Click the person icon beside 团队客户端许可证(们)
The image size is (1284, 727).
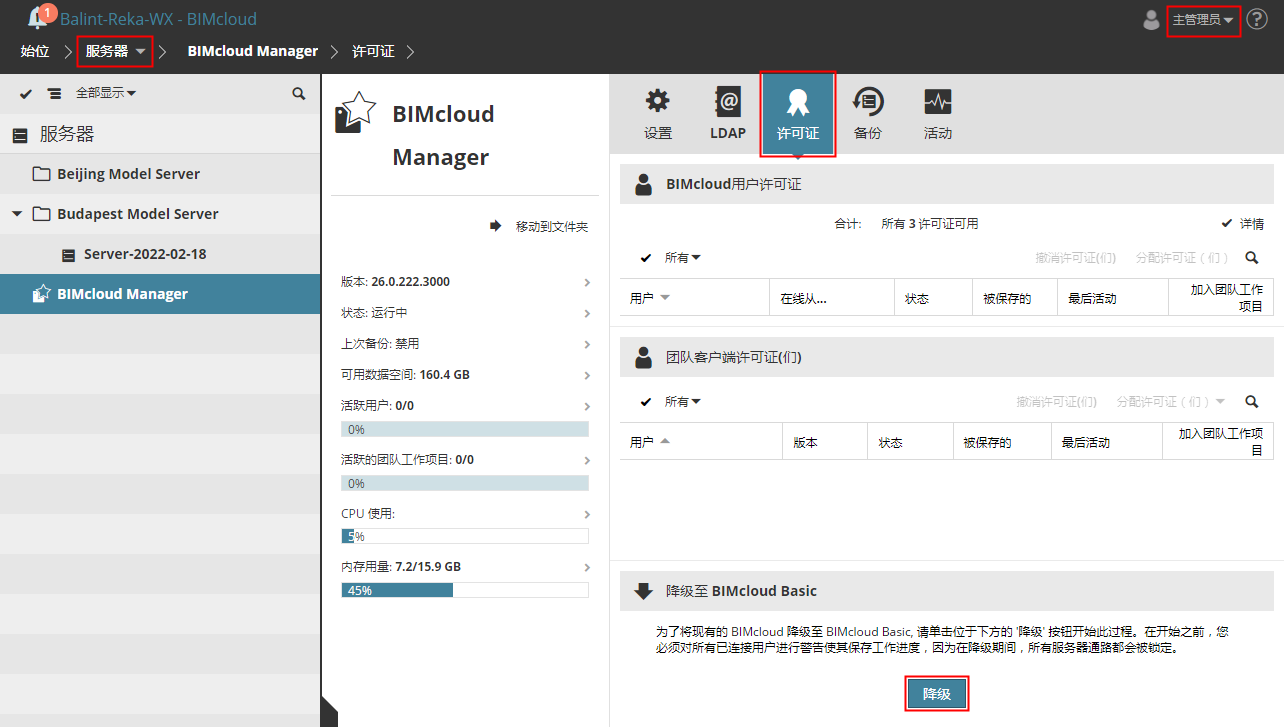tap(644, 357)
